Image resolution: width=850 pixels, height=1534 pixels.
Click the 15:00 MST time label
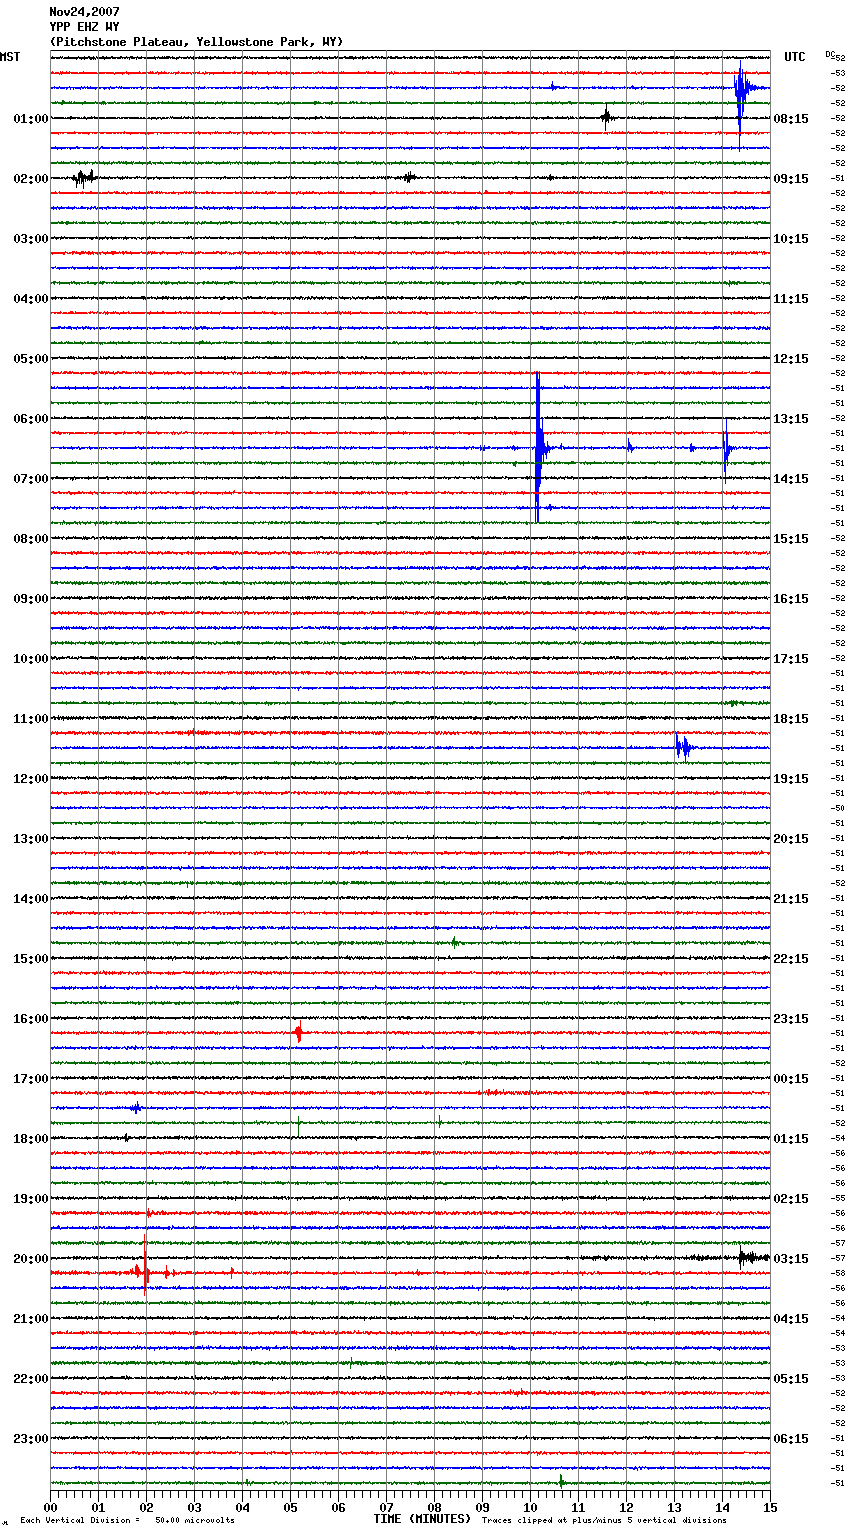point(31,959)
